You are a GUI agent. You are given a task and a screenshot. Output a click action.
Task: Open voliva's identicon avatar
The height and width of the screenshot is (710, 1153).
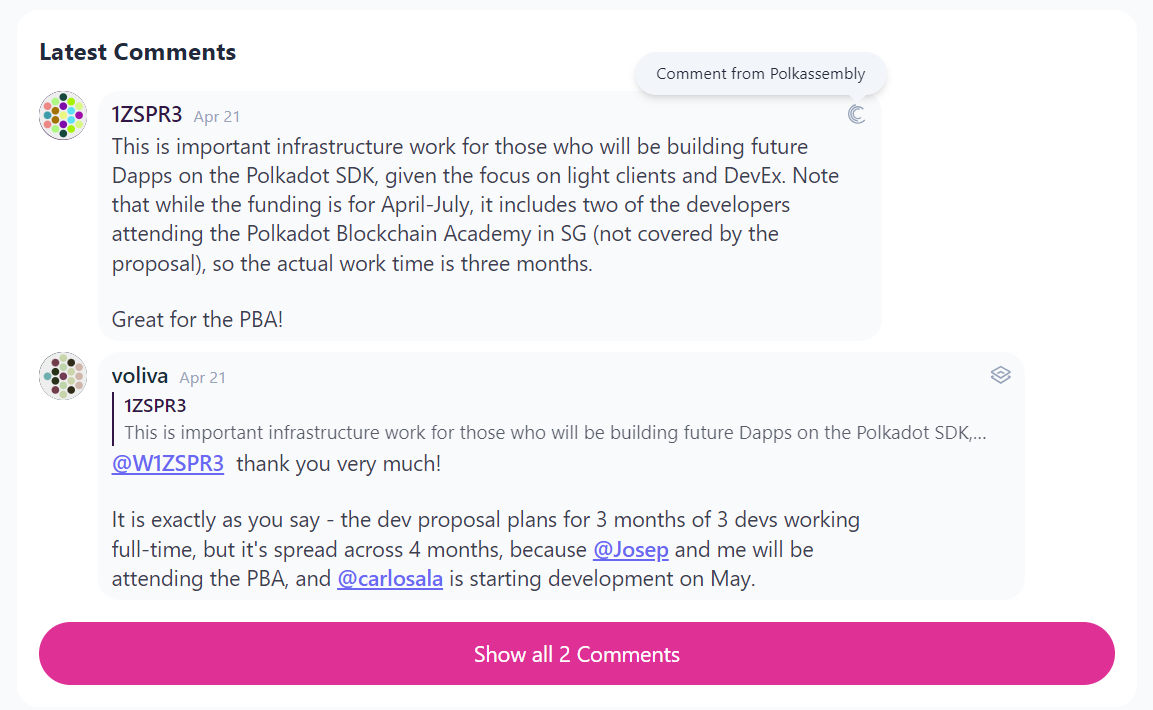(x=63, y=376)
